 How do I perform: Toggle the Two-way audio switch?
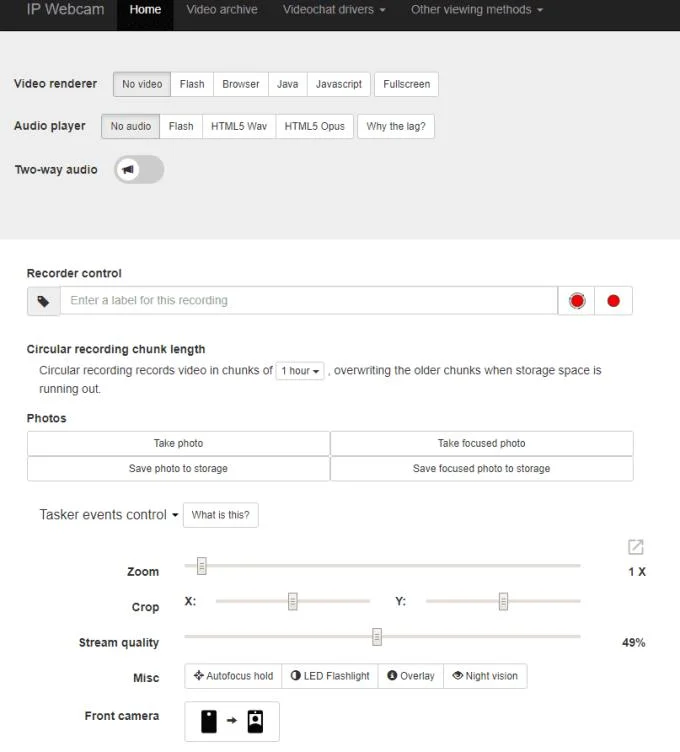pos(139,169)
